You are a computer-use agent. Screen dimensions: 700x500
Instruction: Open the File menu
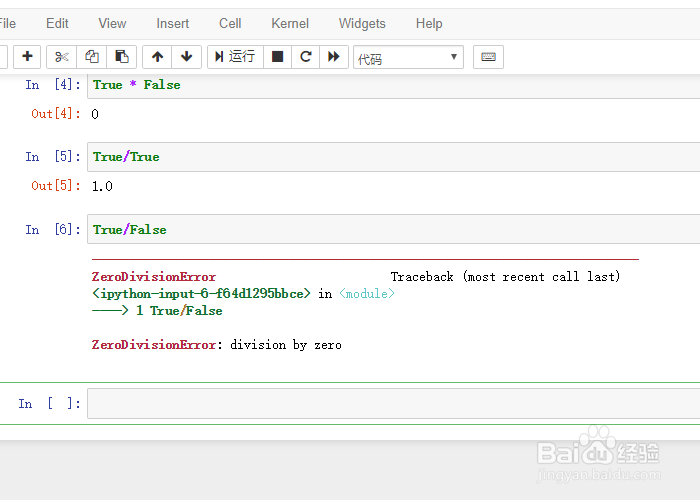pyautogui.click(x=7, y=23)
